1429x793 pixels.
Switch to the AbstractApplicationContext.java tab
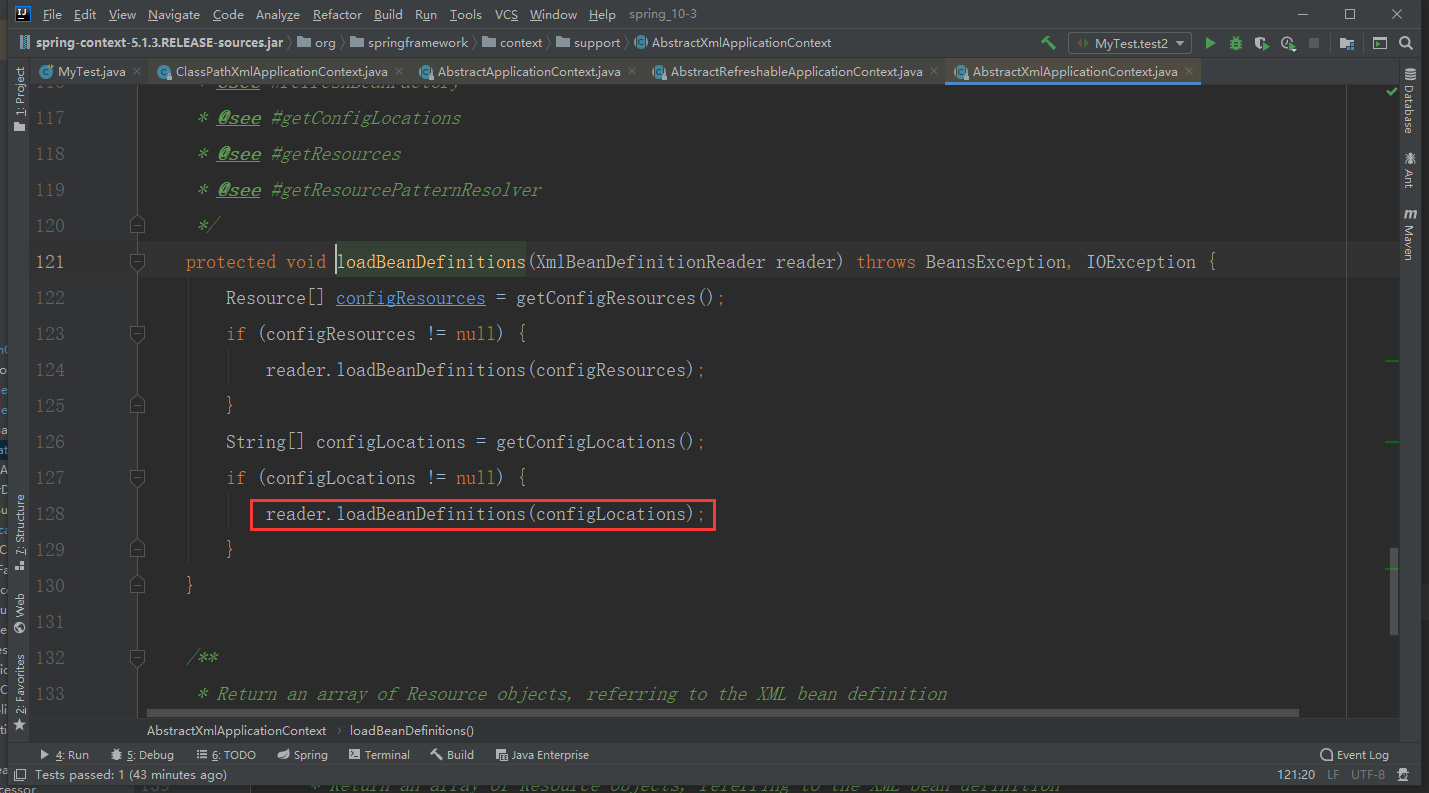pos(529,72)
